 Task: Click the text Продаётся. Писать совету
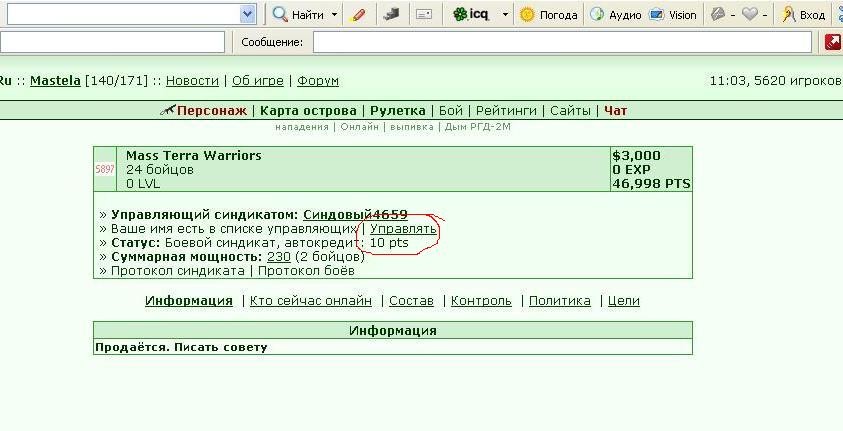pyautogui.click(x=181, y=347)
